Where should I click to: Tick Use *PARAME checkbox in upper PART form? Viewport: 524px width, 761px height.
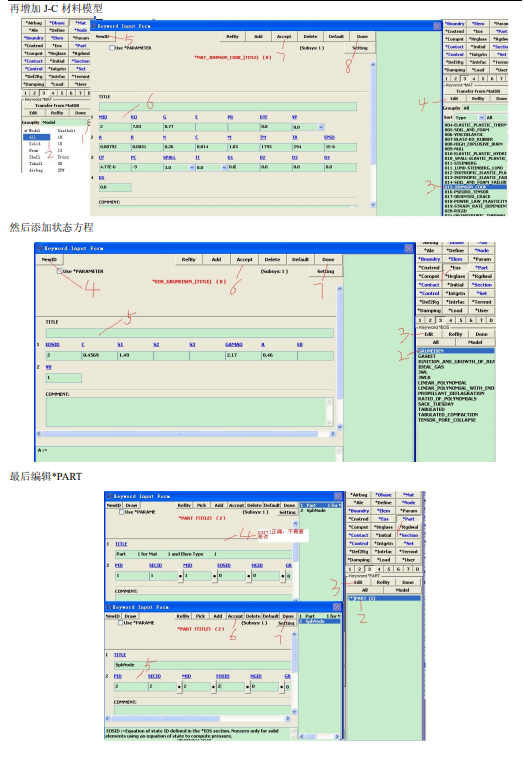122,512
